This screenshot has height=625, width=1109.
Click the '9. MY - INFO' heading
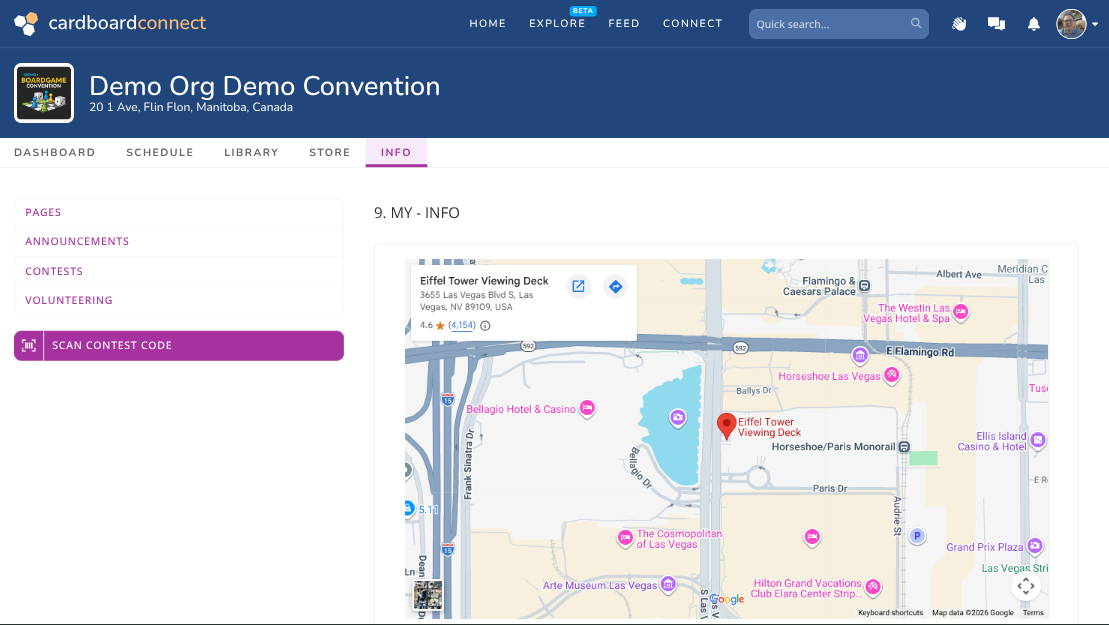point(417,213)
